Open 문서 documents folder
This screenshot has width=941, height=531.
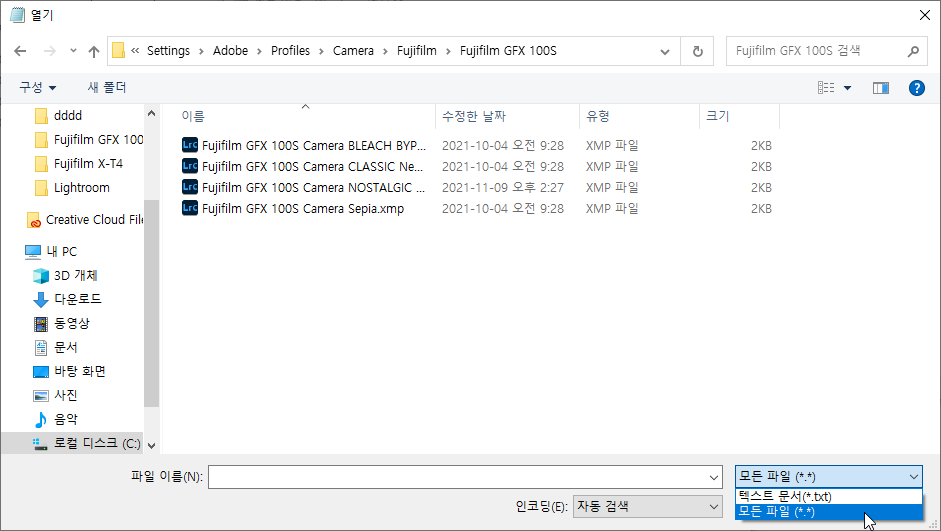[x=55, y=347]
